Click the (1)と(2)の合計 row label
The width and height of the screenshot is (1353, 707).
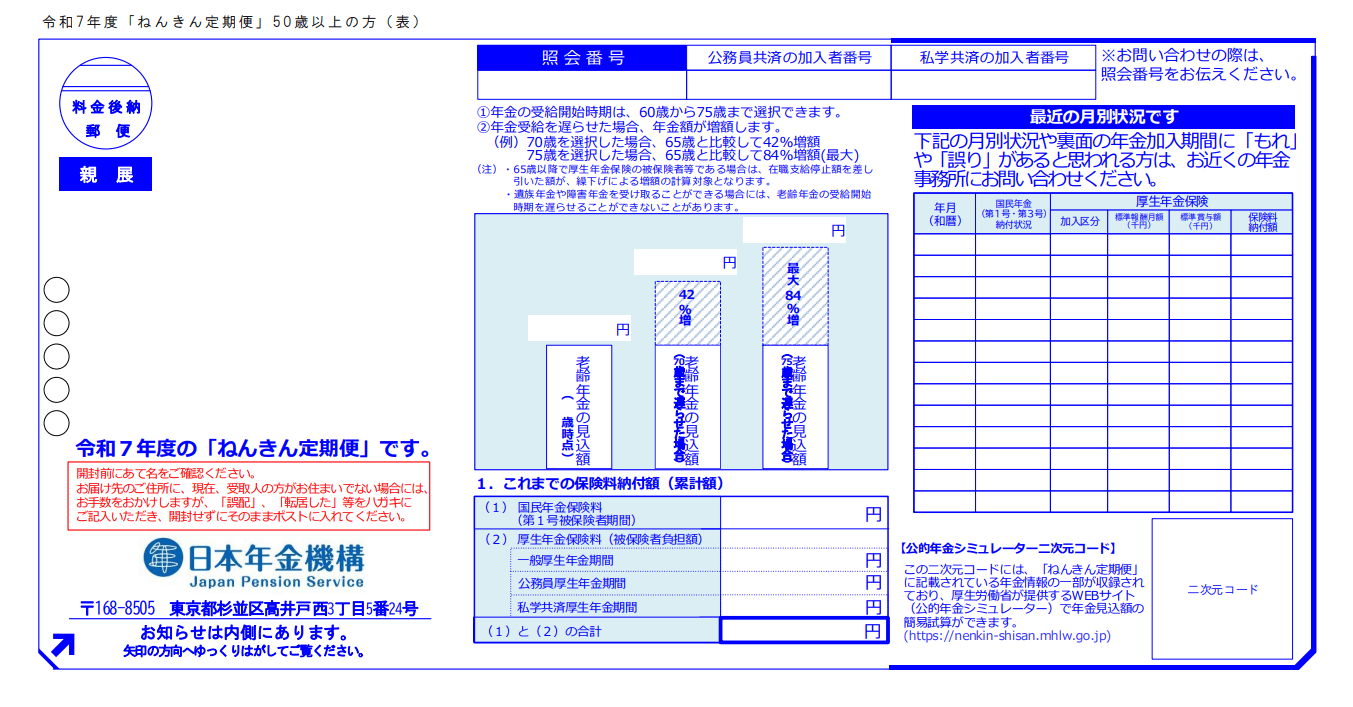(597, 631)
